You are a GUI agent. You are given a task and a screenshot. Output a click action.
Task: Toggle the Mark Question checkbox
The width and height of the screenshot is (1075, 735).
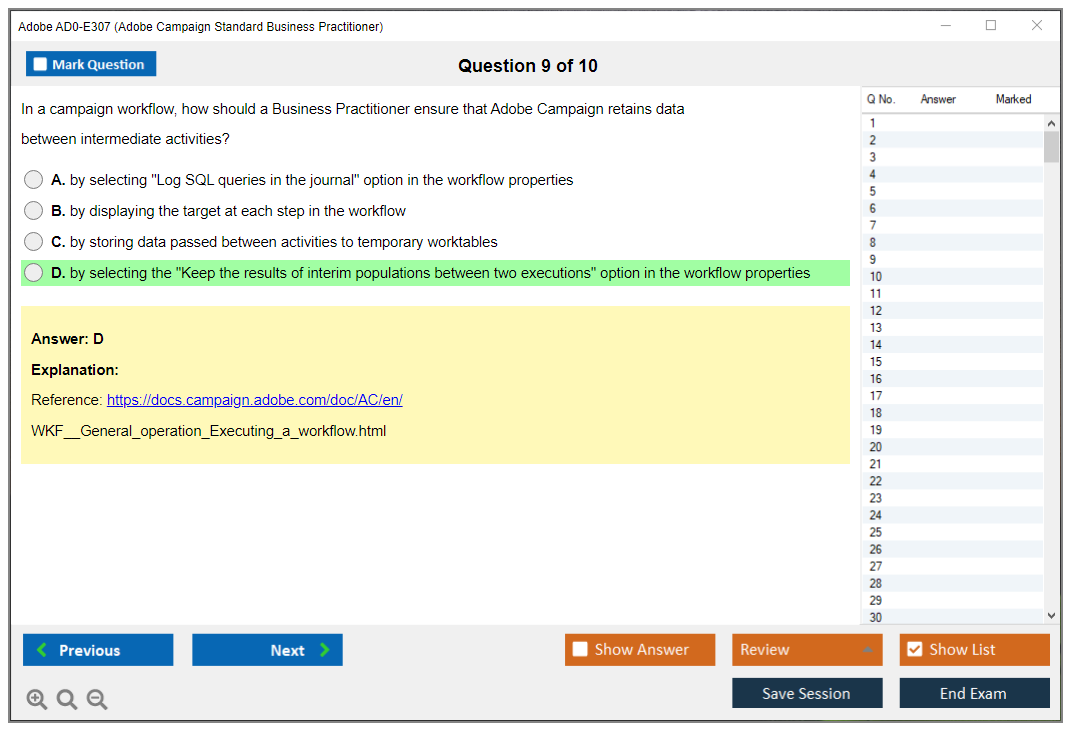point(41,65)
